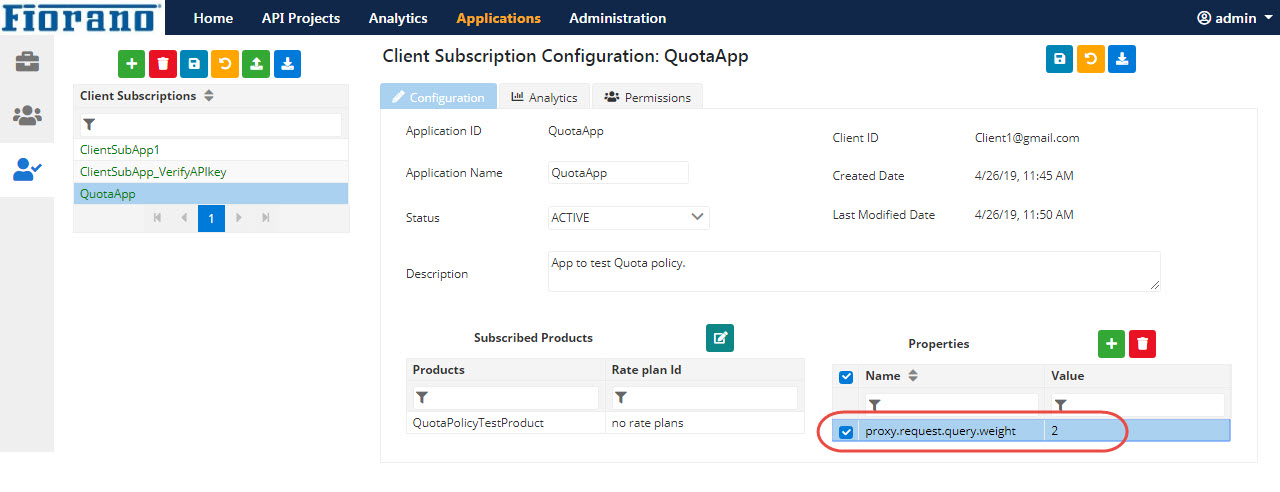This screenshot has height=492, width=1280.
Task: Sort properties by Name
Action: click(912, 376)
